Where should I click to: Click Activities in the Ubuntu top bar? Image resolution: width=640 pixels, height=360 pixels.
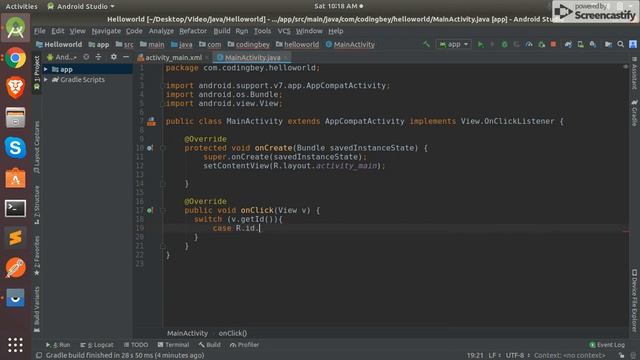[21, 6]
